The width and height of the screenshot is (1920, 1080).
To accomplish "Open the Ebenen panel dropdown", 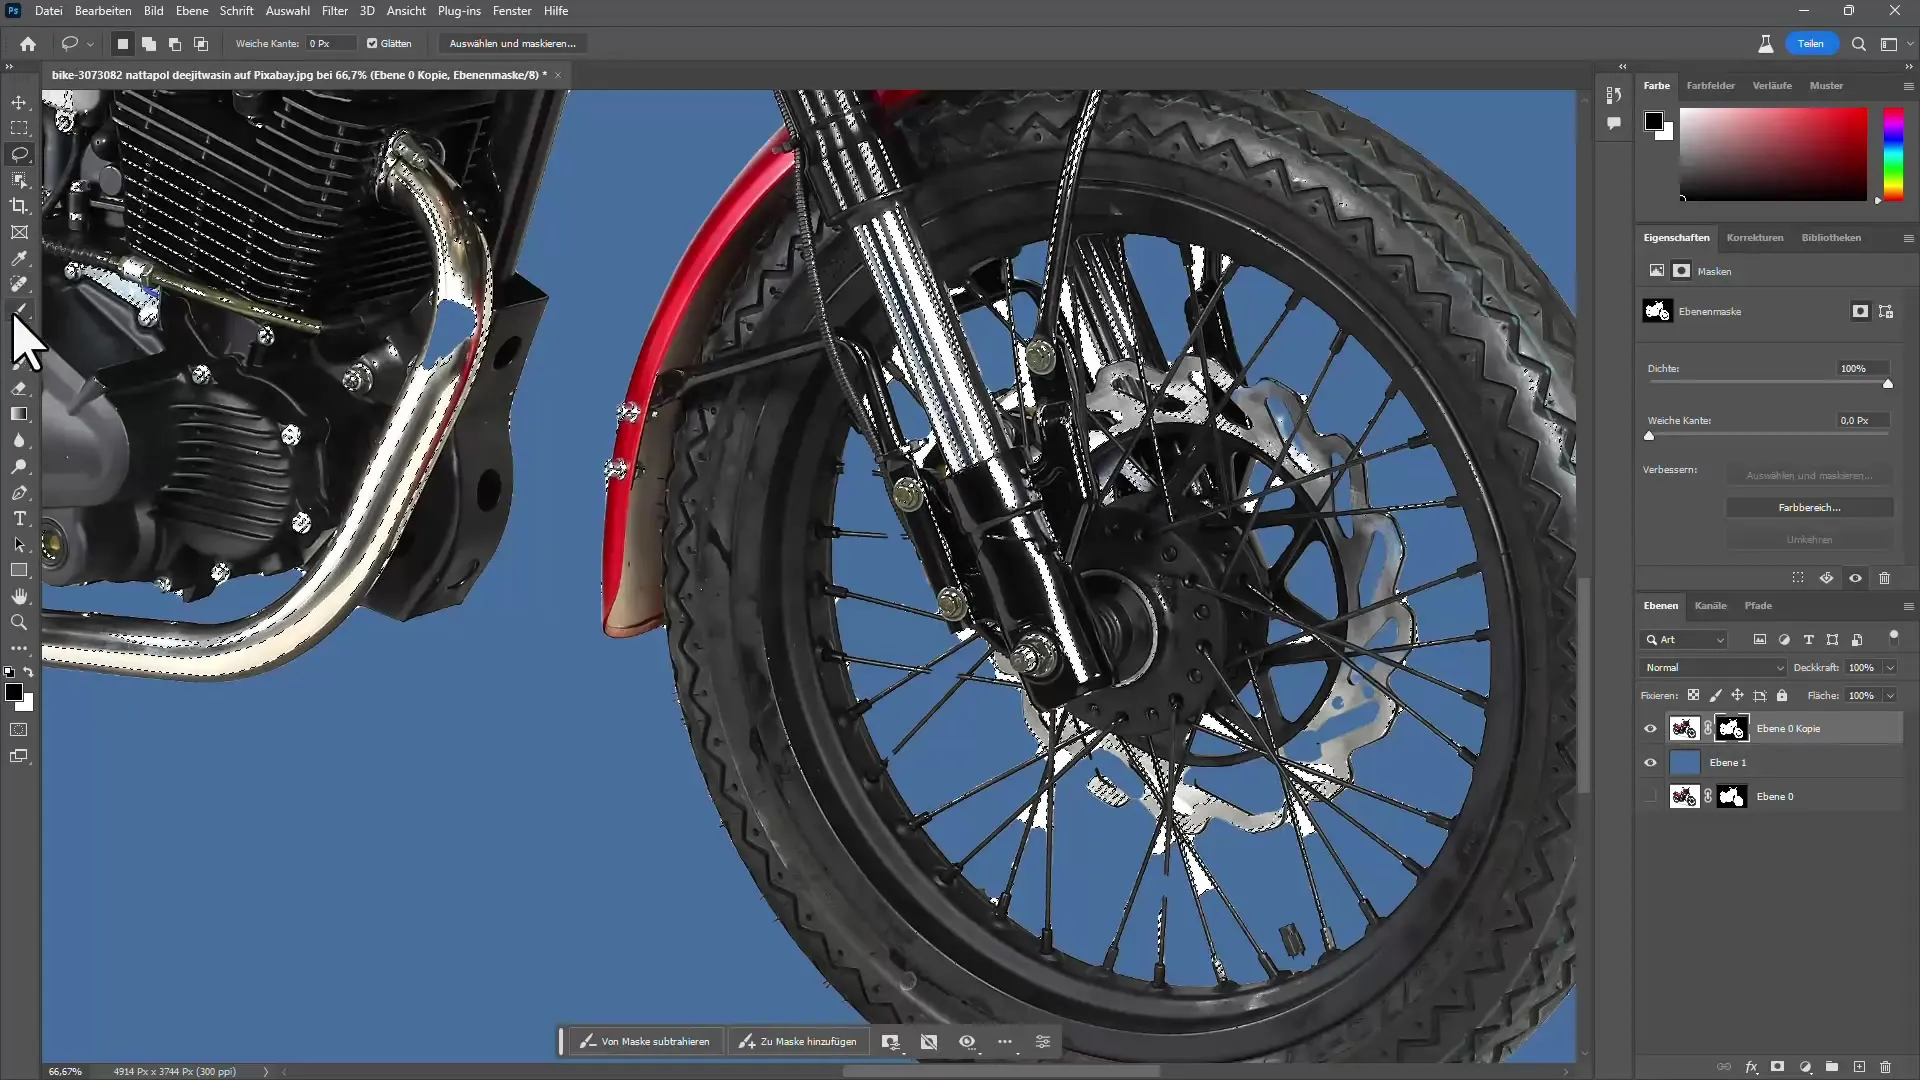I will tap(1908, 605).
